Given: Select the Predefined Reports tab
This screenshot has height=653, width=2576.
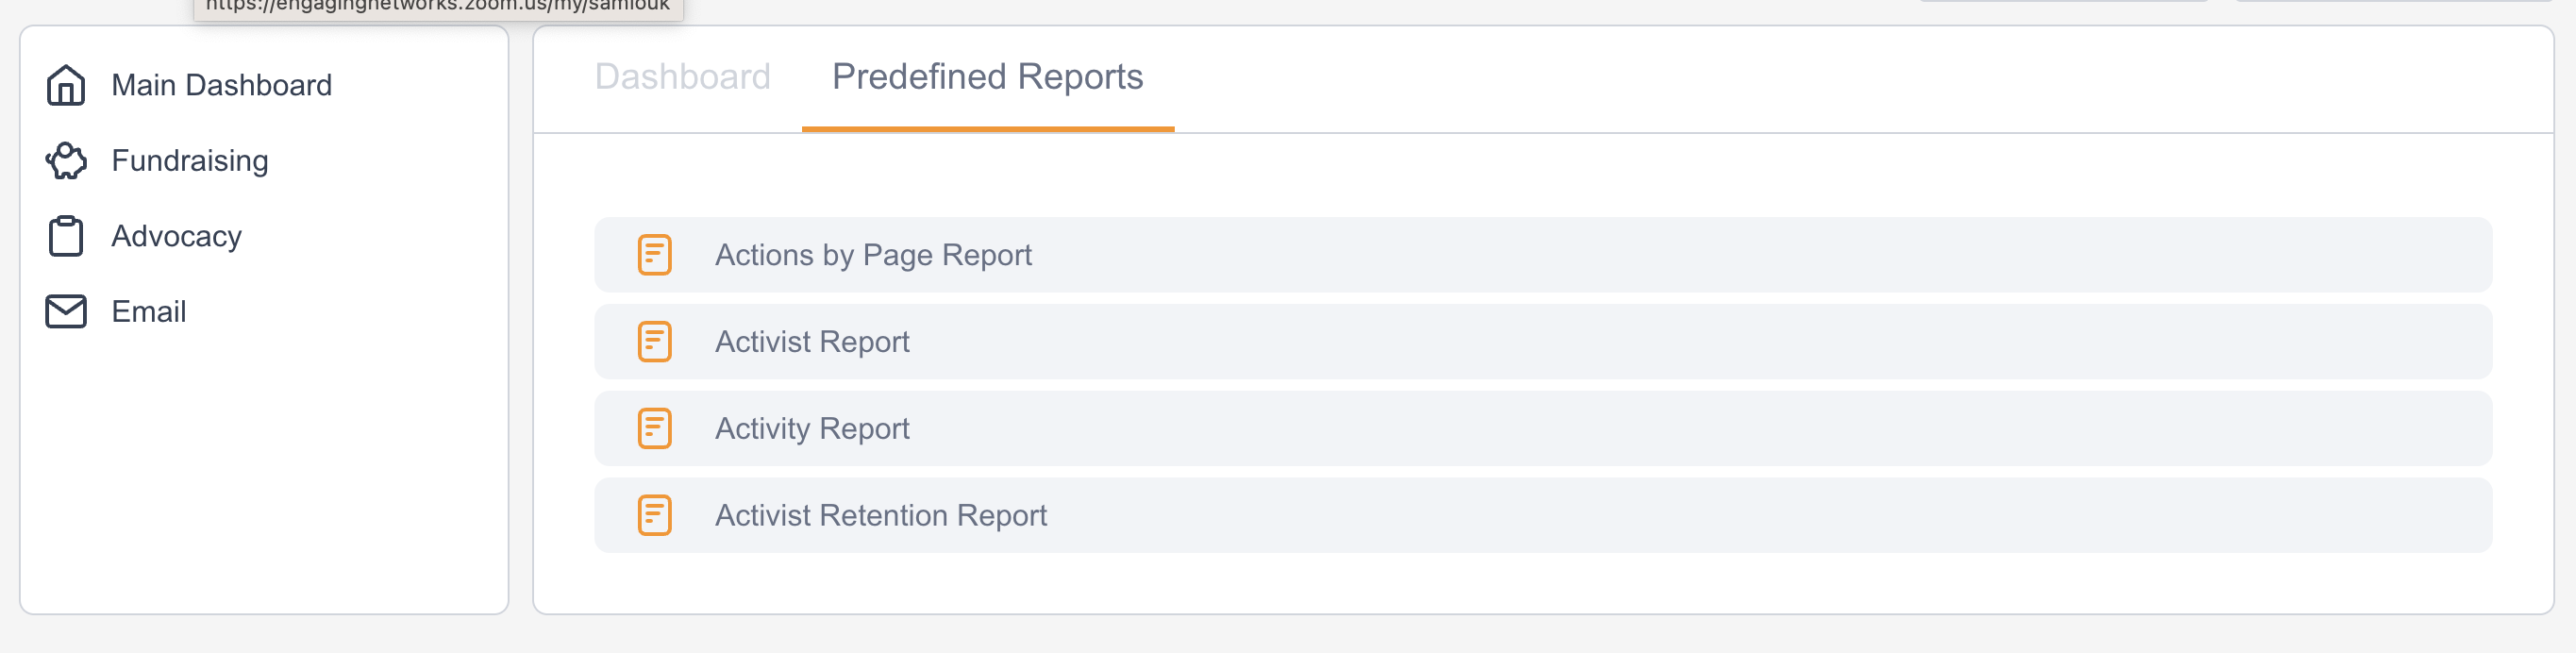Looking at the screenshot, I should 987,77.
